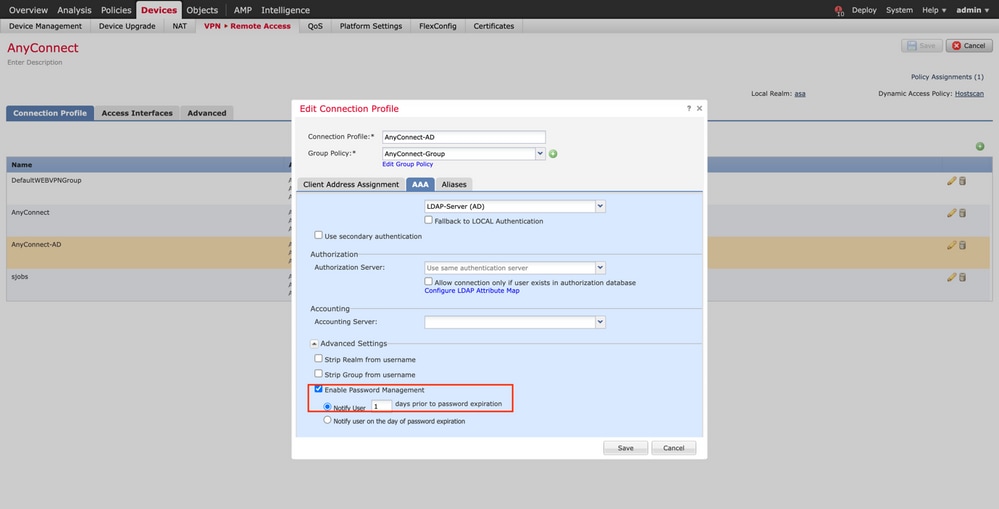This screenshot has width=999, height=509.
Task: Click the page-level Save button
Action: [x=921, y=46]
